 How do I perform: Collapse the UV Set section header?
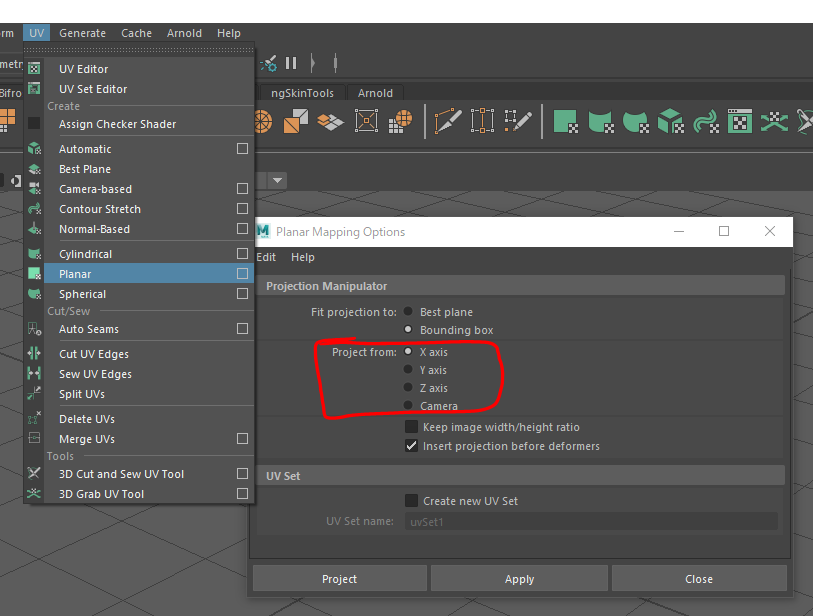(521, 475)
